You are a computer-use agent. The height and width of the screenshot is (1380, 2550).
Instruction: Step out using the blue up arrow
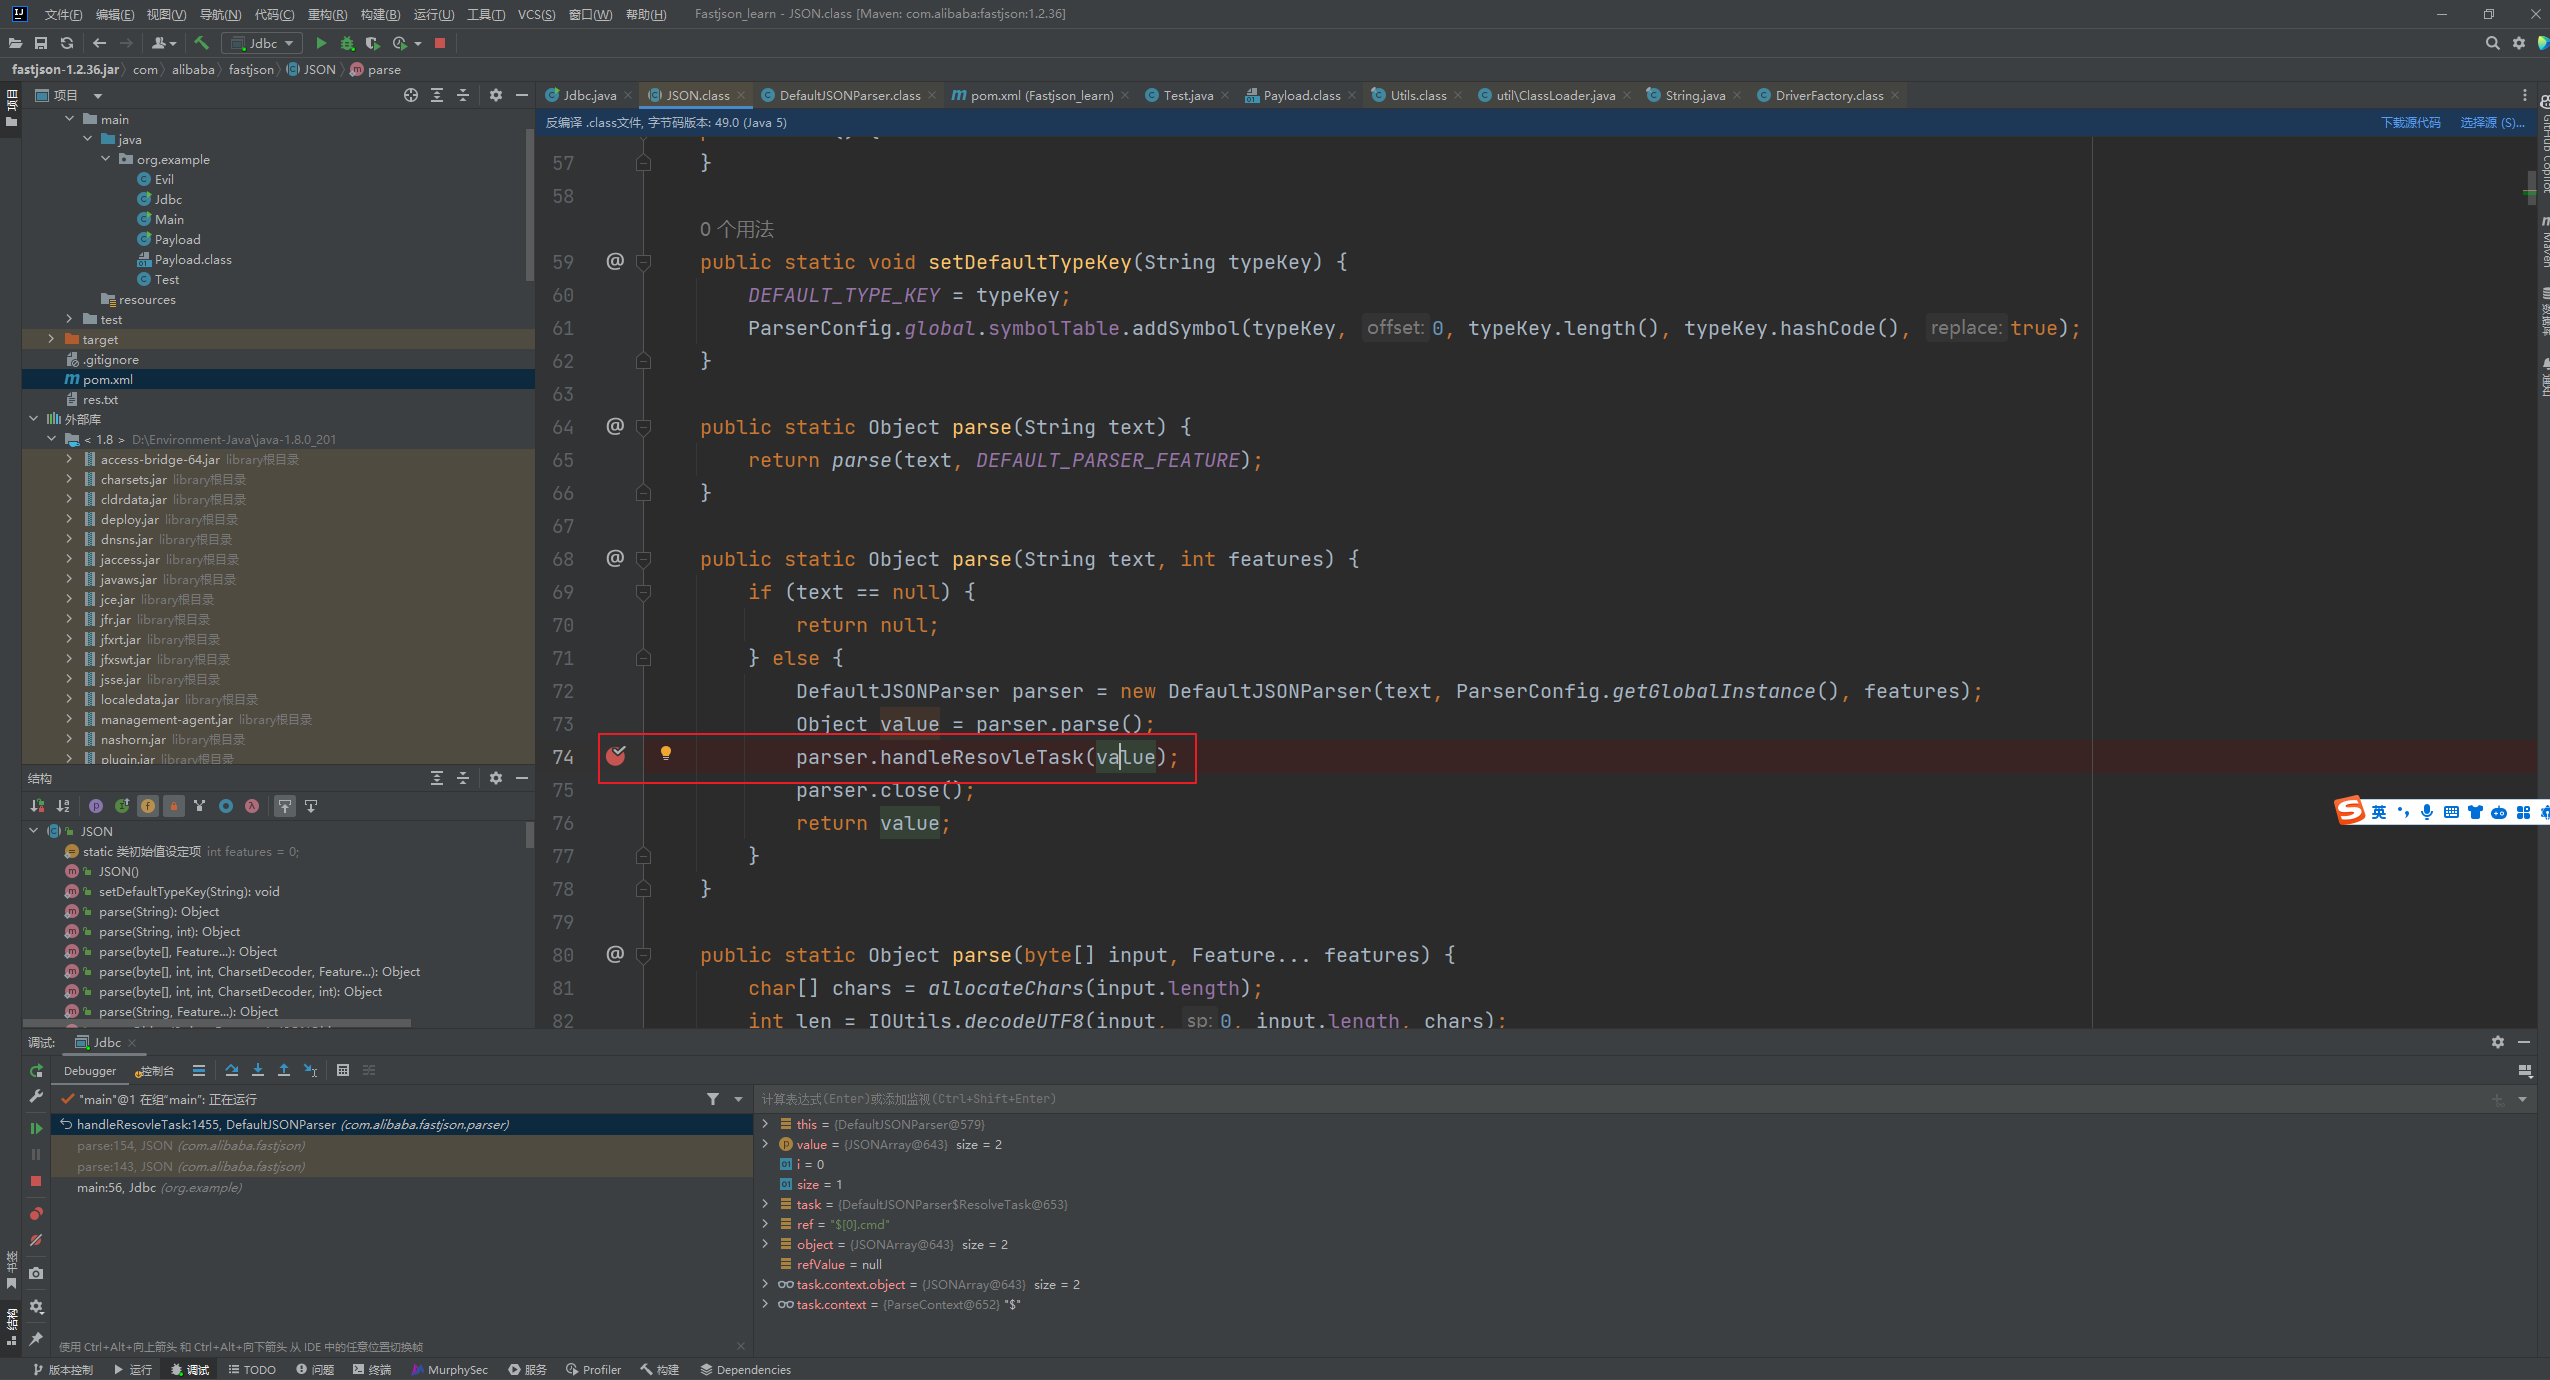[284, 1070]
